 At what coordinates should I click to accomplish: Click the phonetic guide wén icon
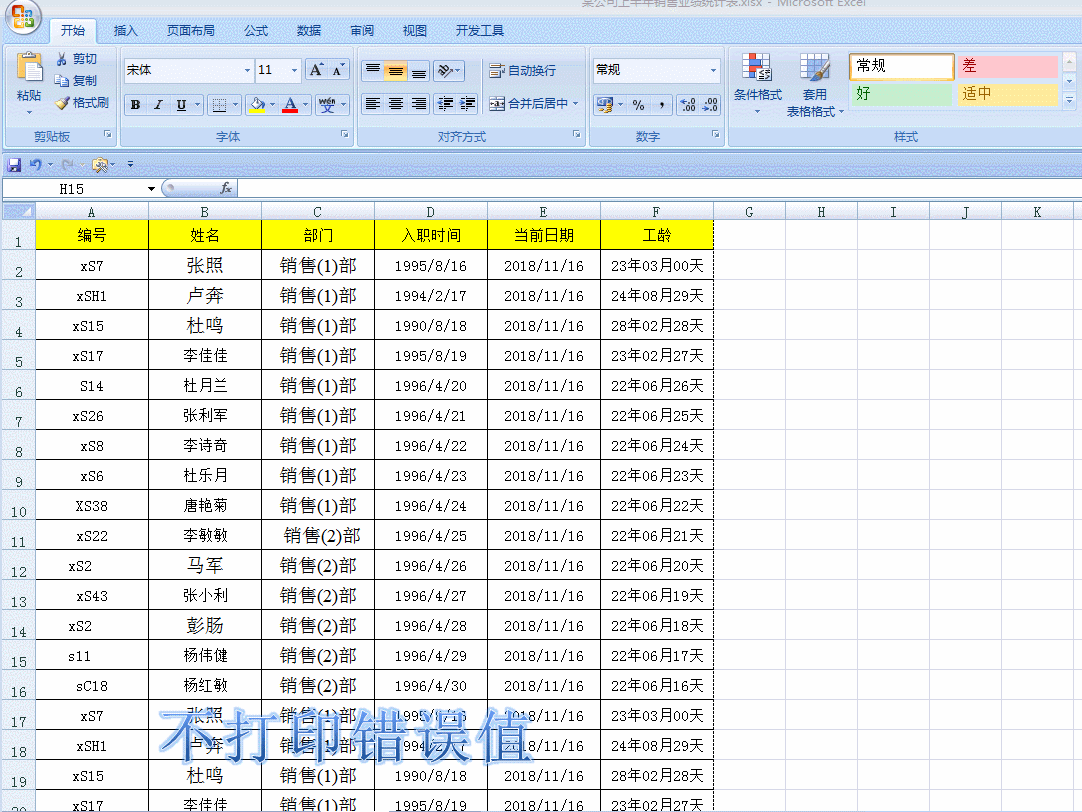coord(327,105)
